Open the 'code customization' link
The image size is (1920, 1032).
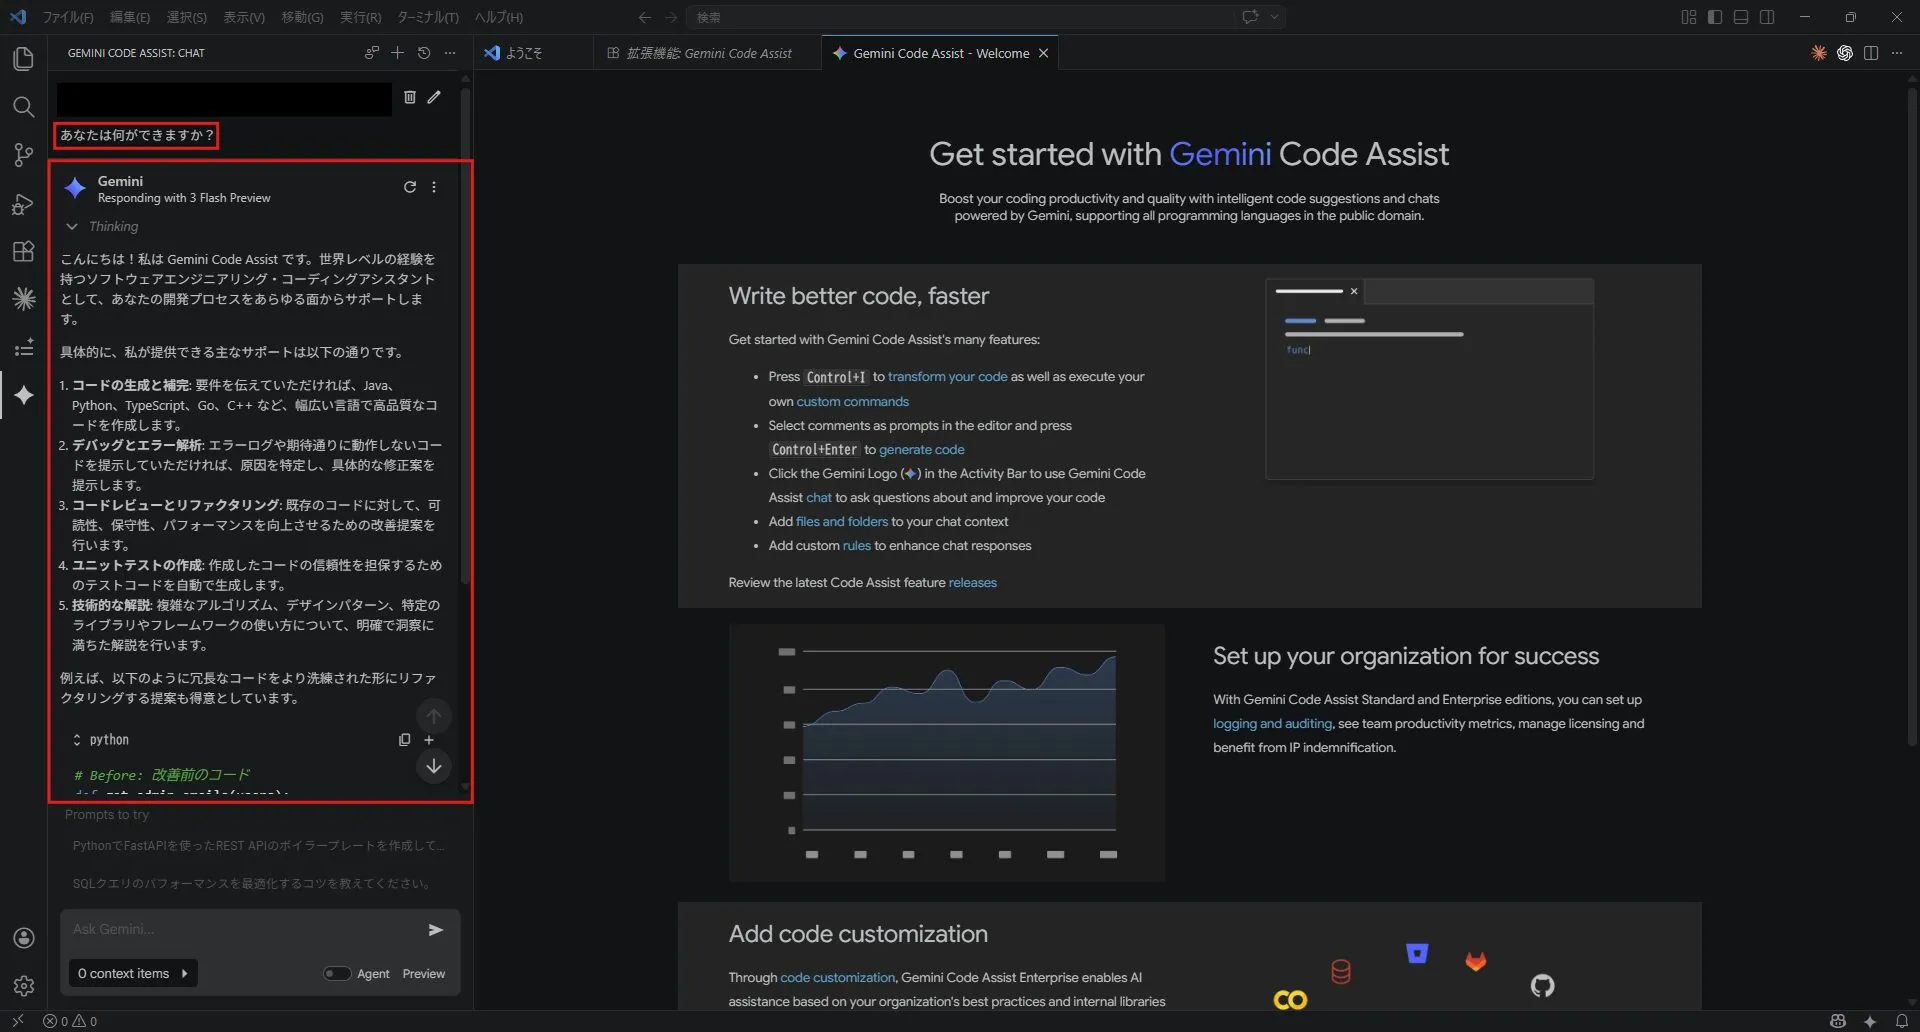point(837,978)
